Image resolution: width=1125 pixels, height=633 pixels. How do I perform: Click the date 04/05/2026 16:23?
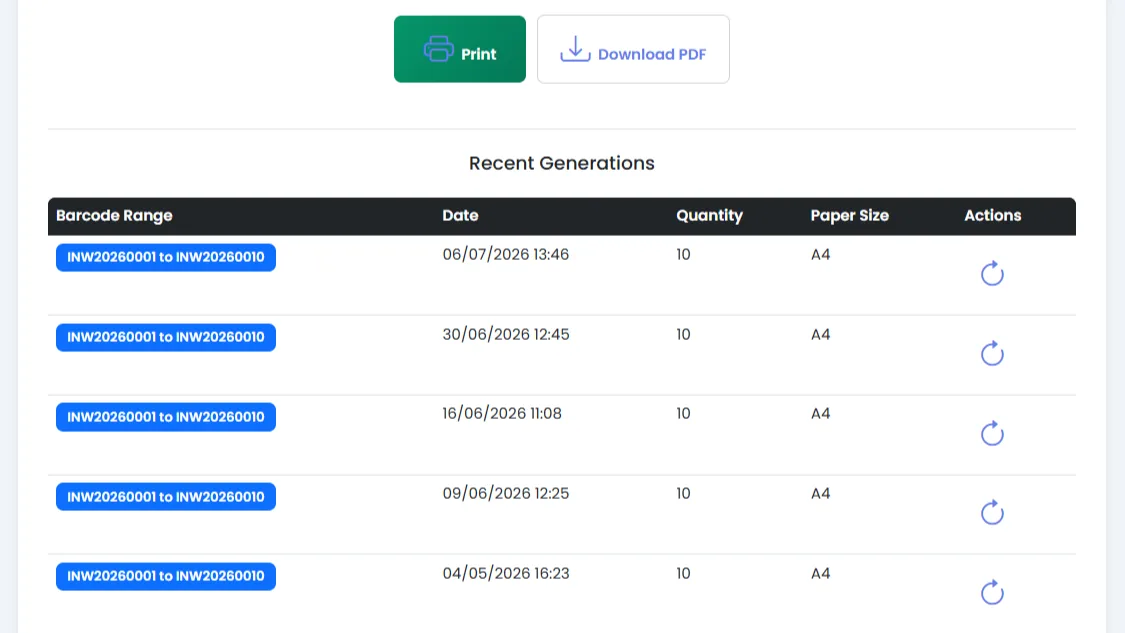(506, 573)
